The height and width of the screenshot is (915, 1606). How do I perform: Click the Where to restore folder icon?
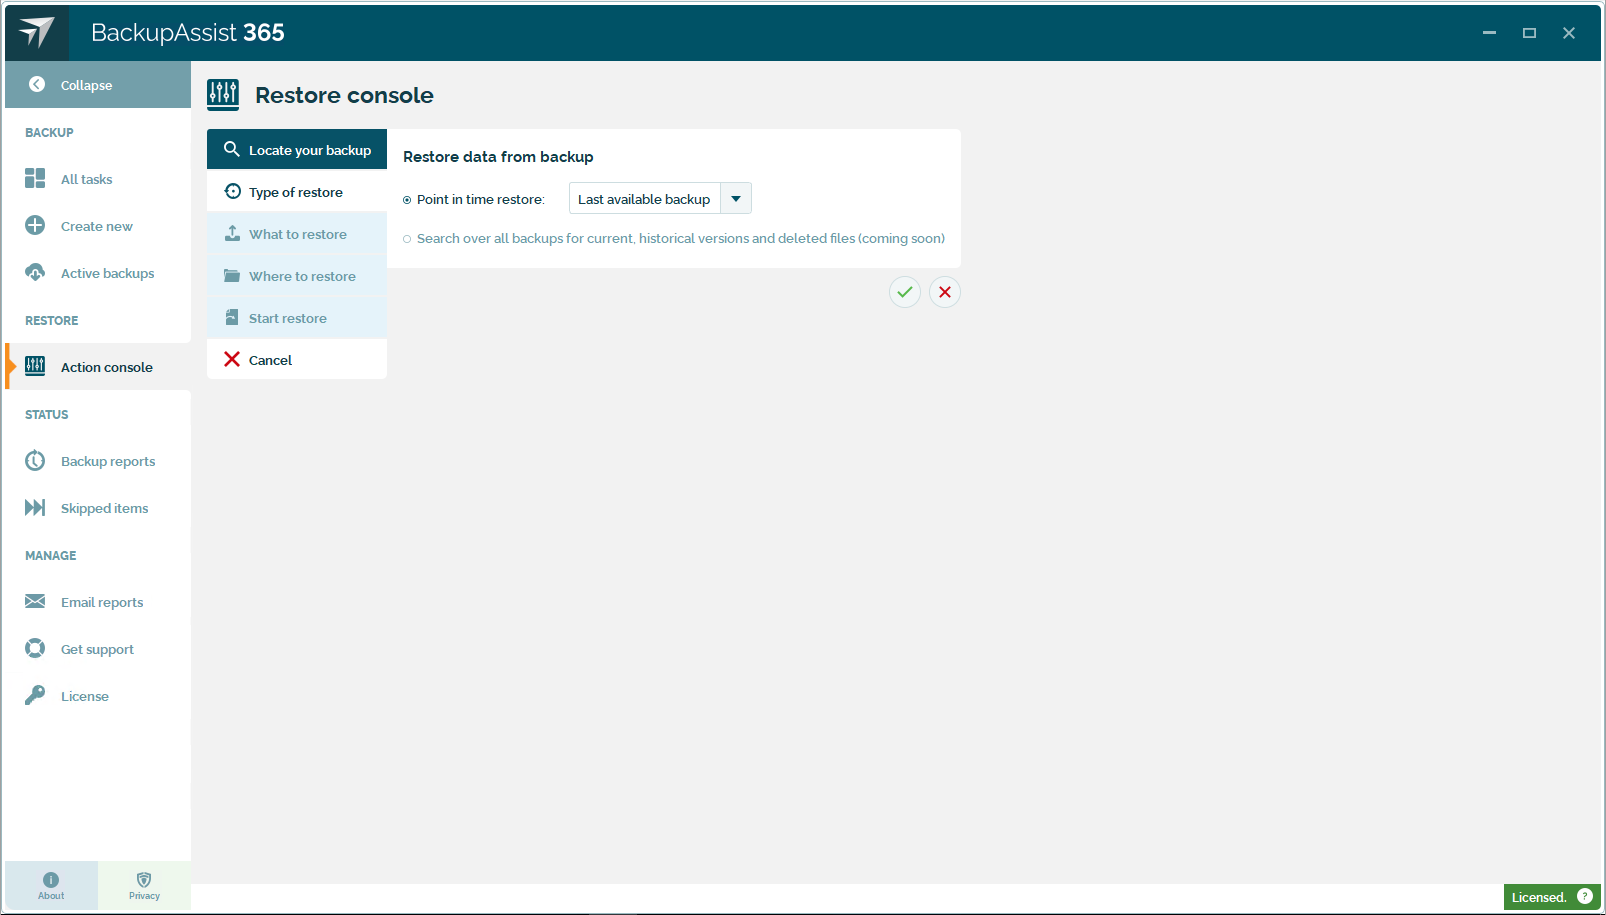pos(232,275)
